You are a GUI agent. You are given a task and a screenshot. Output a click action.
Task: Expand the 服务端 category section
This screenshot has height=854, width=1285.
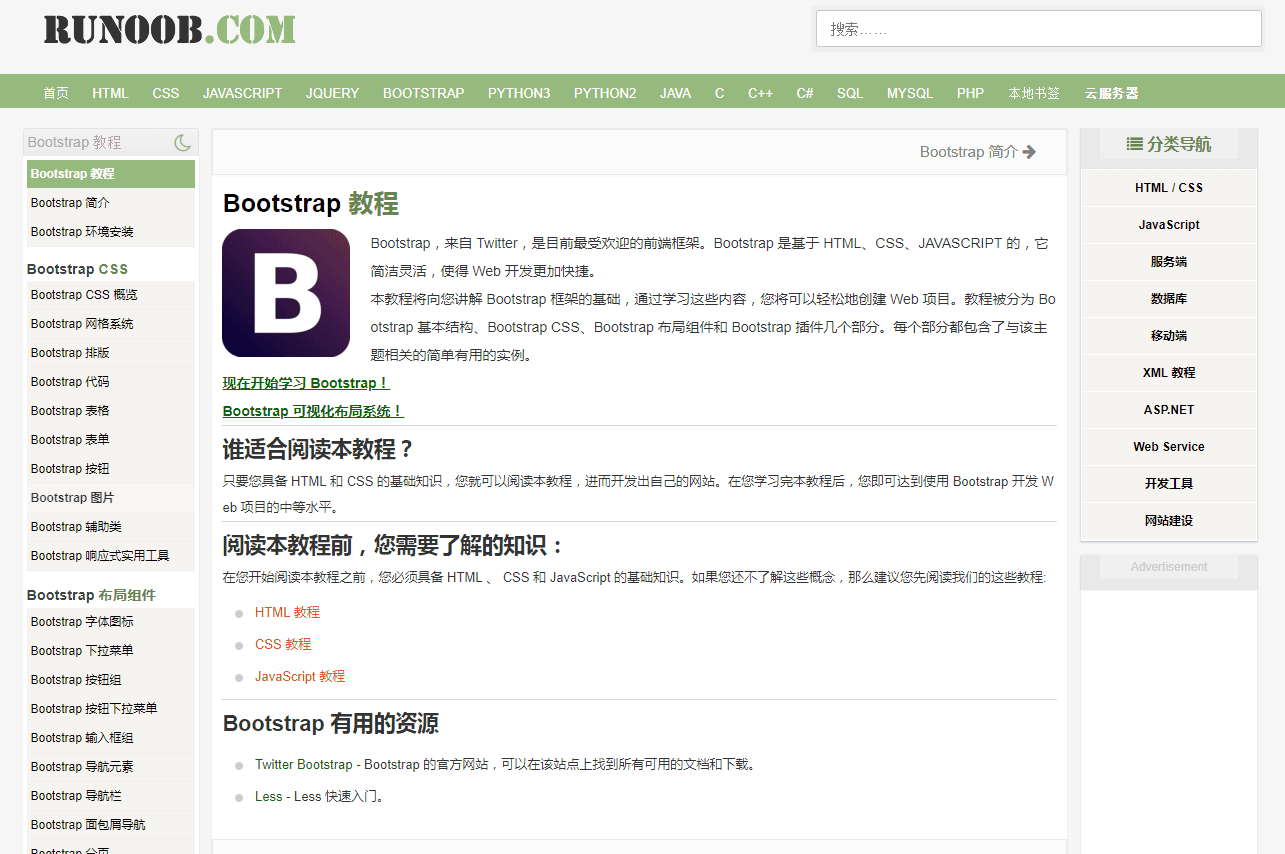(1168, 262)
